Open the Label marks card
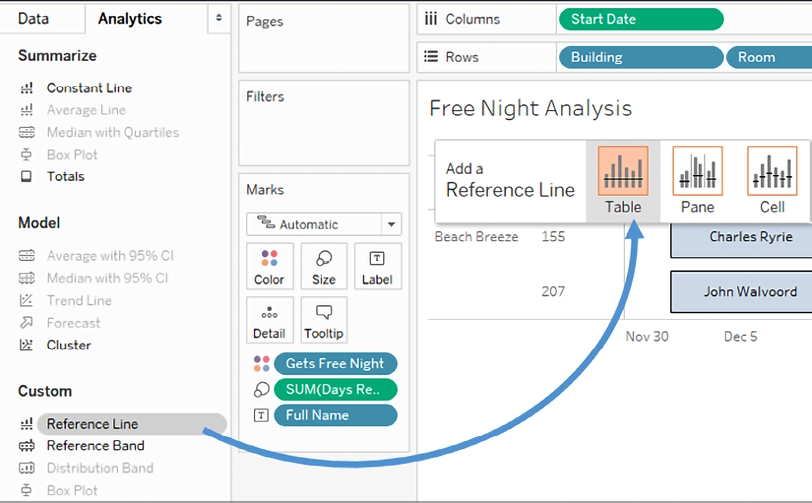This screenshot has height=503, width=812. pos(377,267)
